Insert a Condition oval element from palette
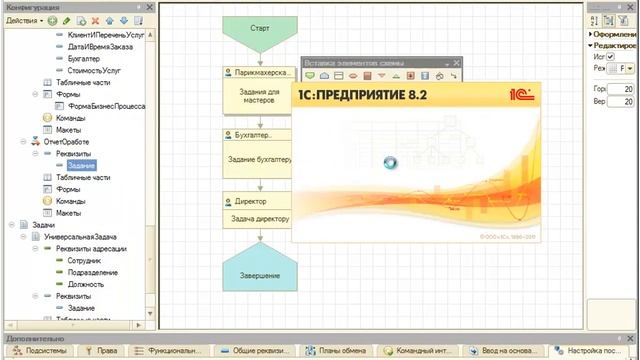 pyautogui.click(x=353, y=76)
